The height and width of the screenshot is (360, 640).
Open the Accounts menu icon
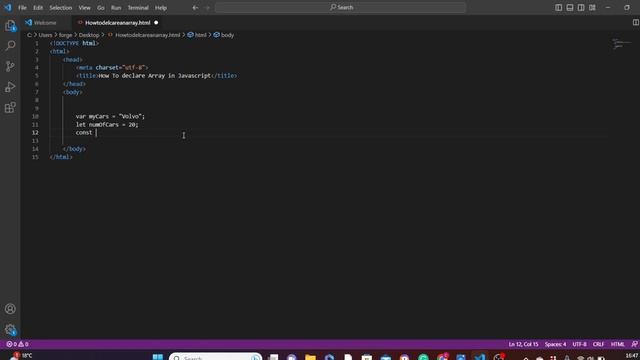[x=10, y=309]
